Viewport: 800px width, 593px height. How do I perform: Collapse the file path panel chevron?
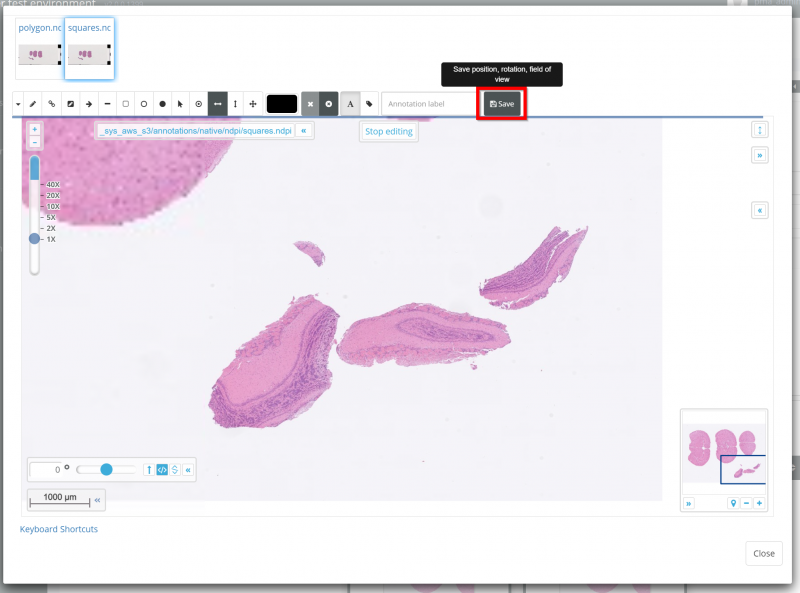coord(304,130)
